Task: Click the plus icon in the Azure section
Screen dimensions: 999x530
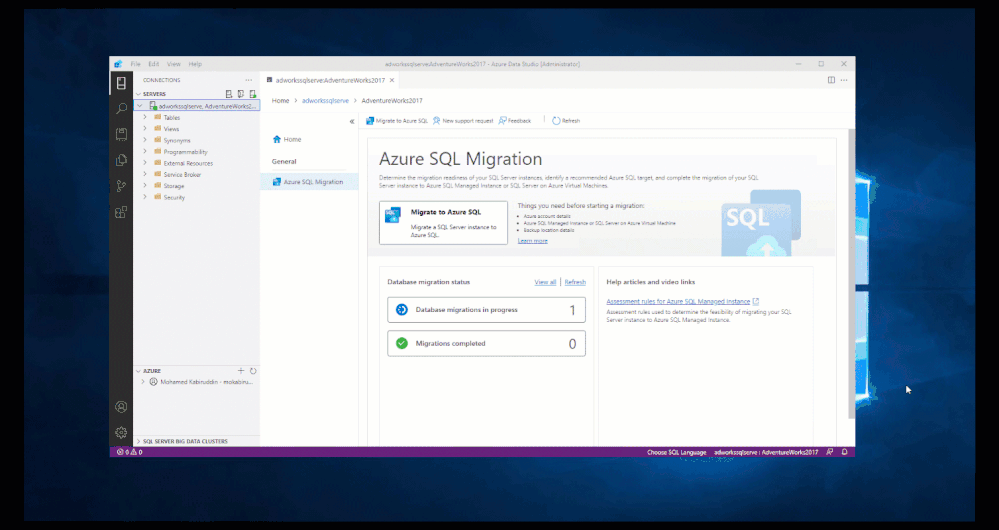Action: pos(241,371)
